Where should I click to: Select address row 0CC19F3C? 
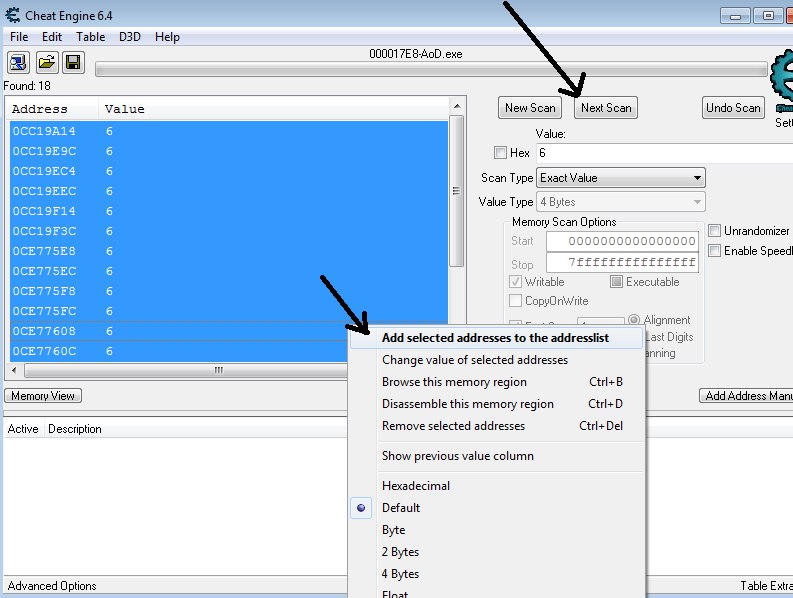tap(229, 231)
